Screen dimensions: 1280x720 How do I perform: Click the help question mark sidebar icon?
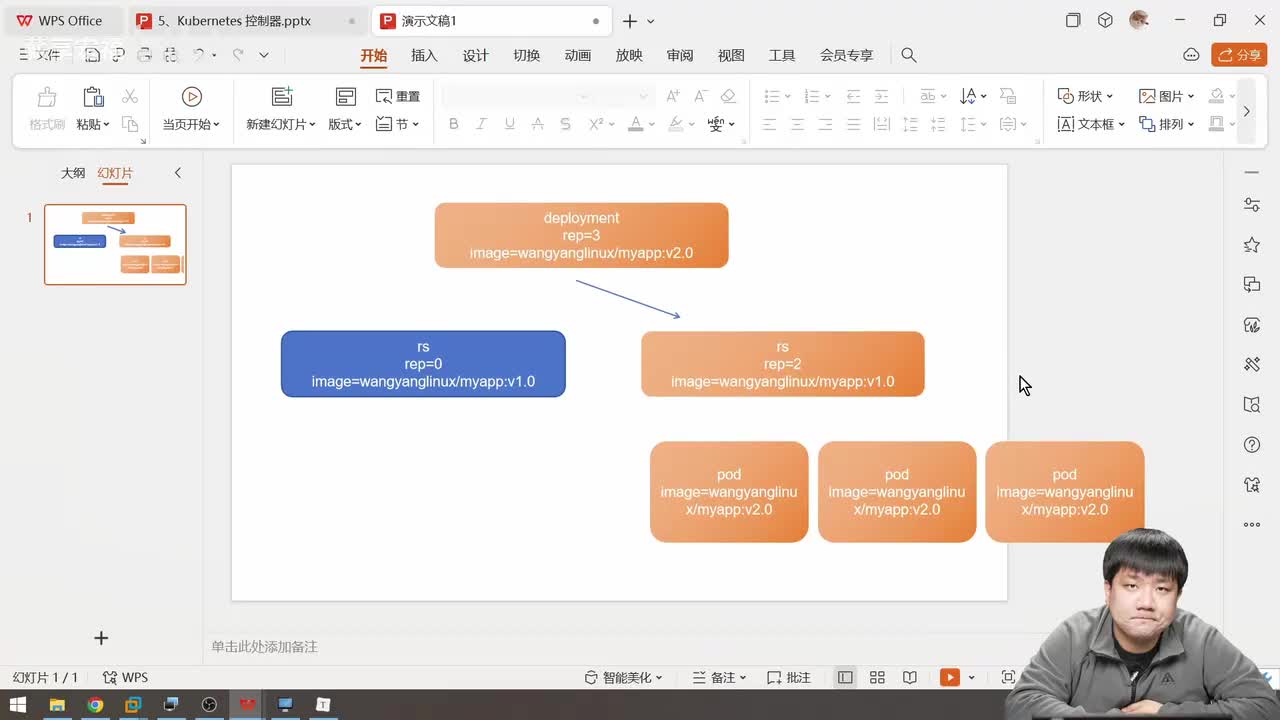click(x=1252, y=445)
